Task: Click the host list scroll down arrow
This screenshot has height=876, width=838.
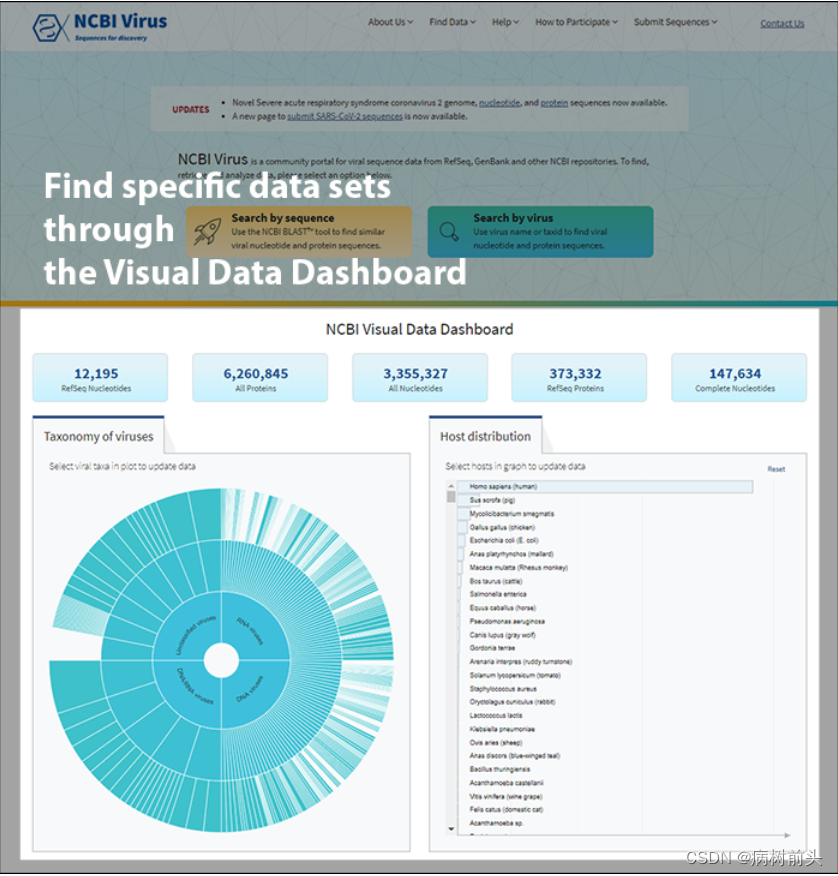Action: click(451, 829)
